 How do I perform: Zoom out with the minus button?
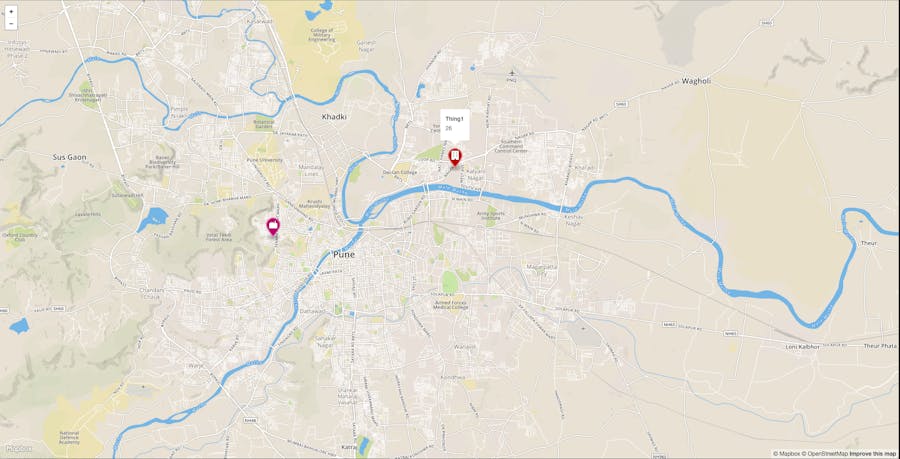pyautogui.click(x=11, y=24)
